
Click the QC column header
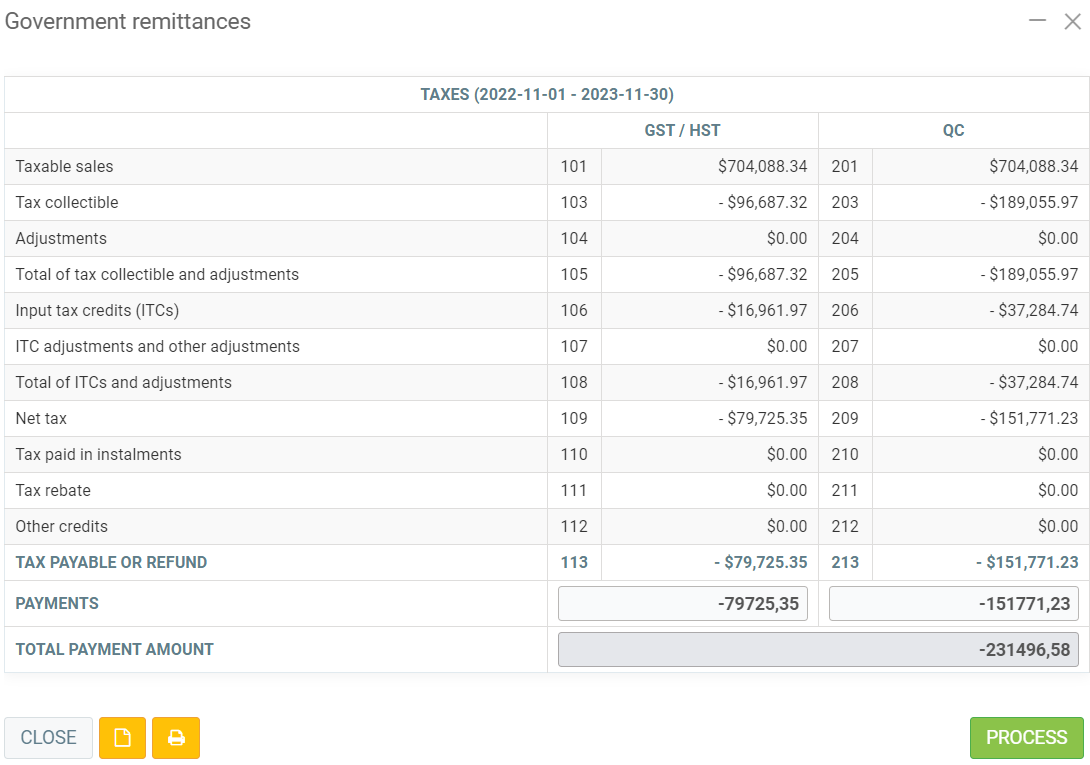[953, 131]
